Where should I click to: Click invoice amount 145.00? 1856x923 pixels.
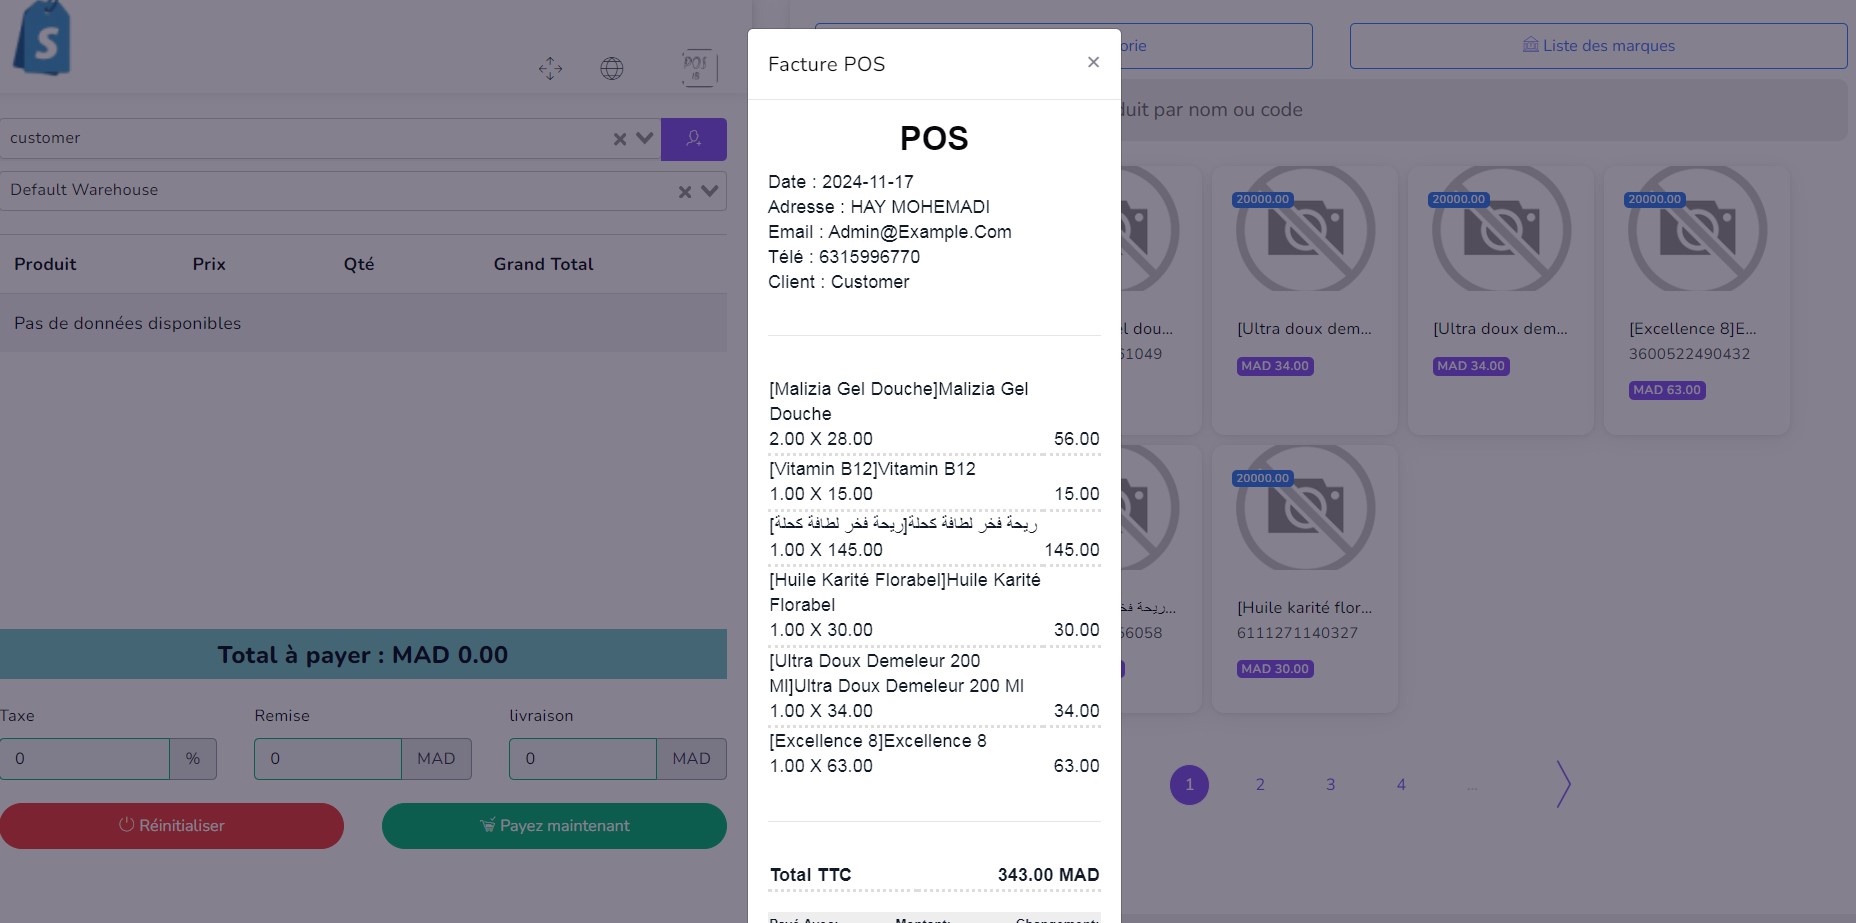[1072, 550]
